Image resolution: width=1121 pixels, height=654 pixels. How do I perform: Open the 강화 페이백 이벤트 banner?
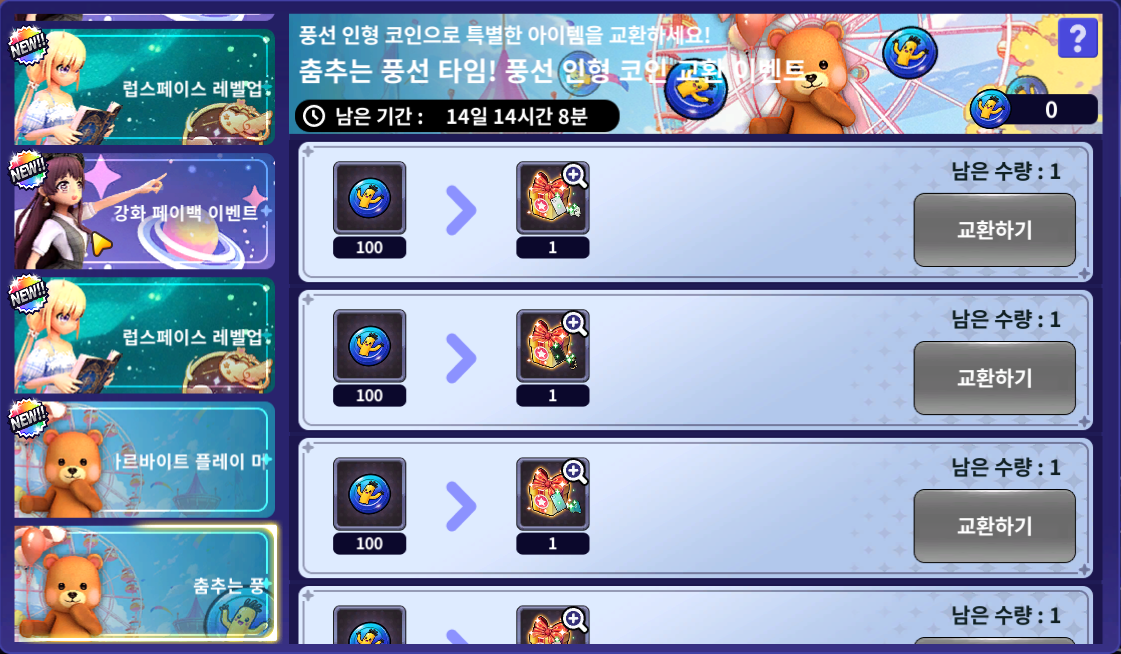coord(144,212)
